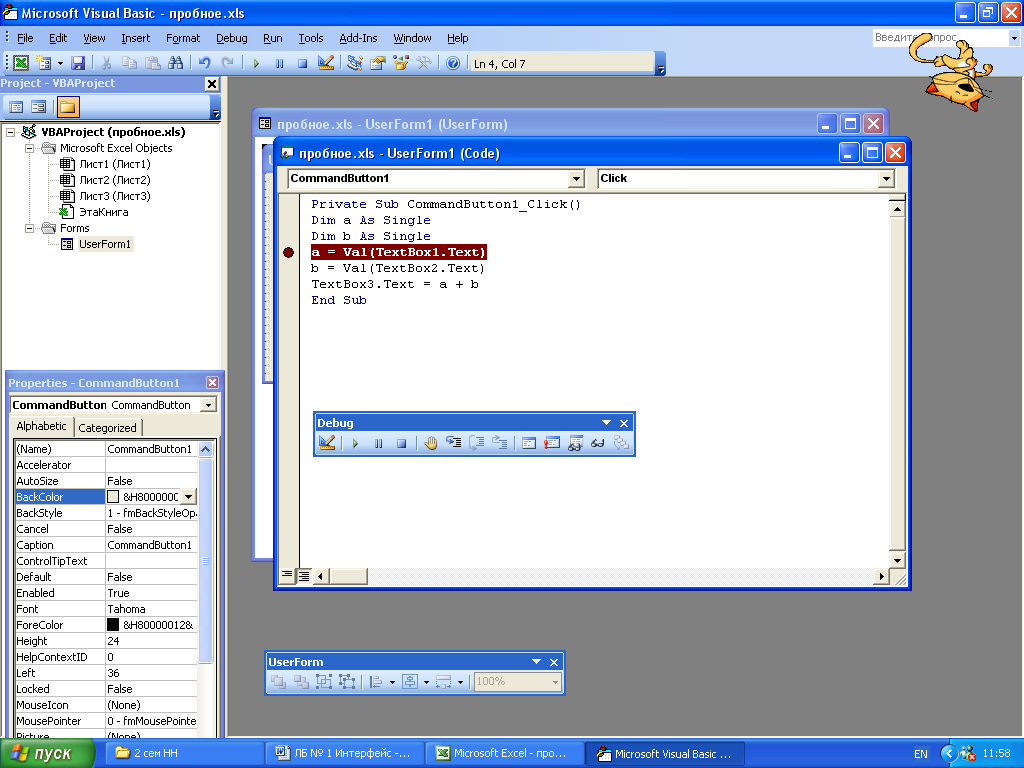The width and height of the screenshot is (1024, 768).
Task: Click Design Mode icon in Debug toolbar
Action: pos(327,443)
